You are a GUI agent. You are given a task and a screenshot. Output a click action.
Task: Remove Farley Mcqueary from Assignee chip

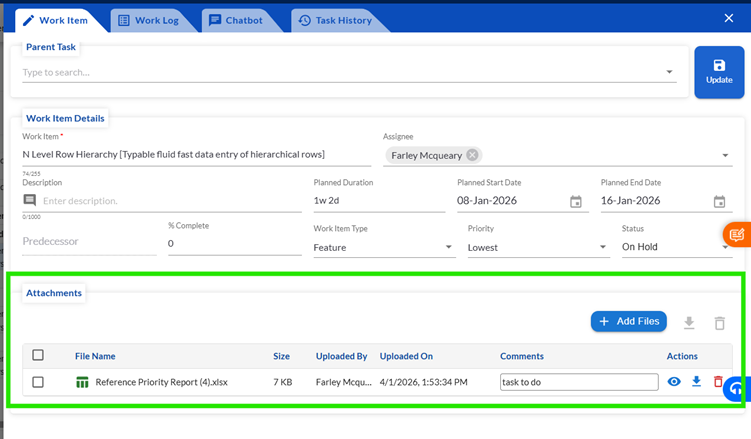tap(472, 155)
